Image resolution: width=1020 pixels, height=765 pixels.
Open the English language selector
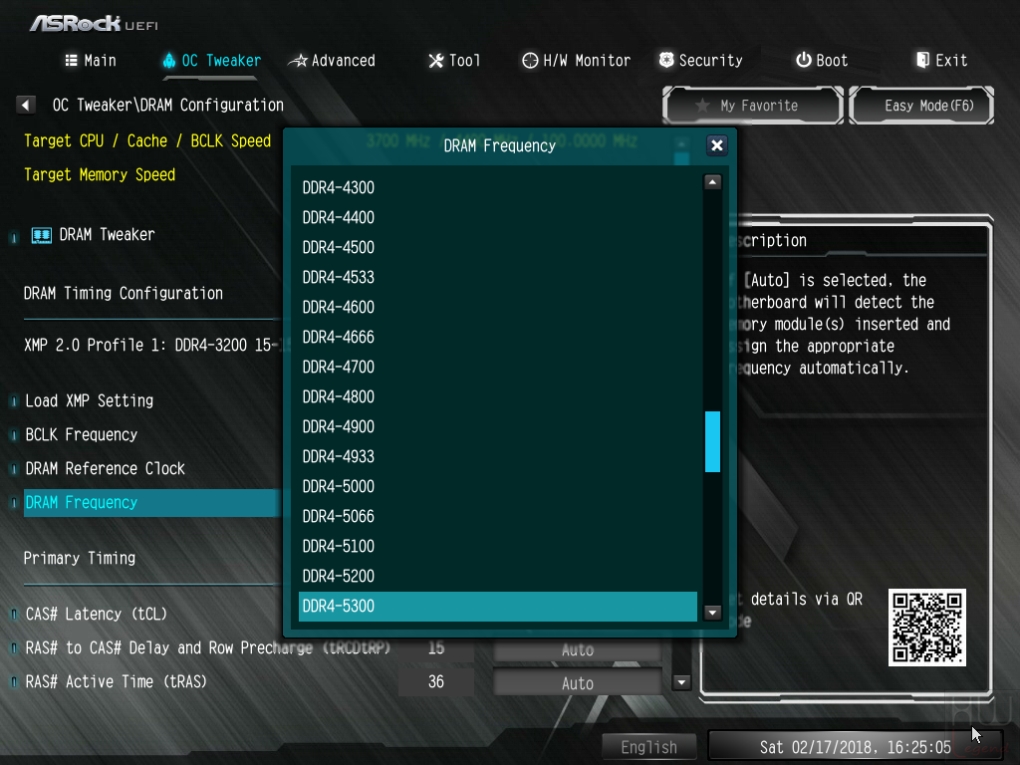[x=649, y=747]
